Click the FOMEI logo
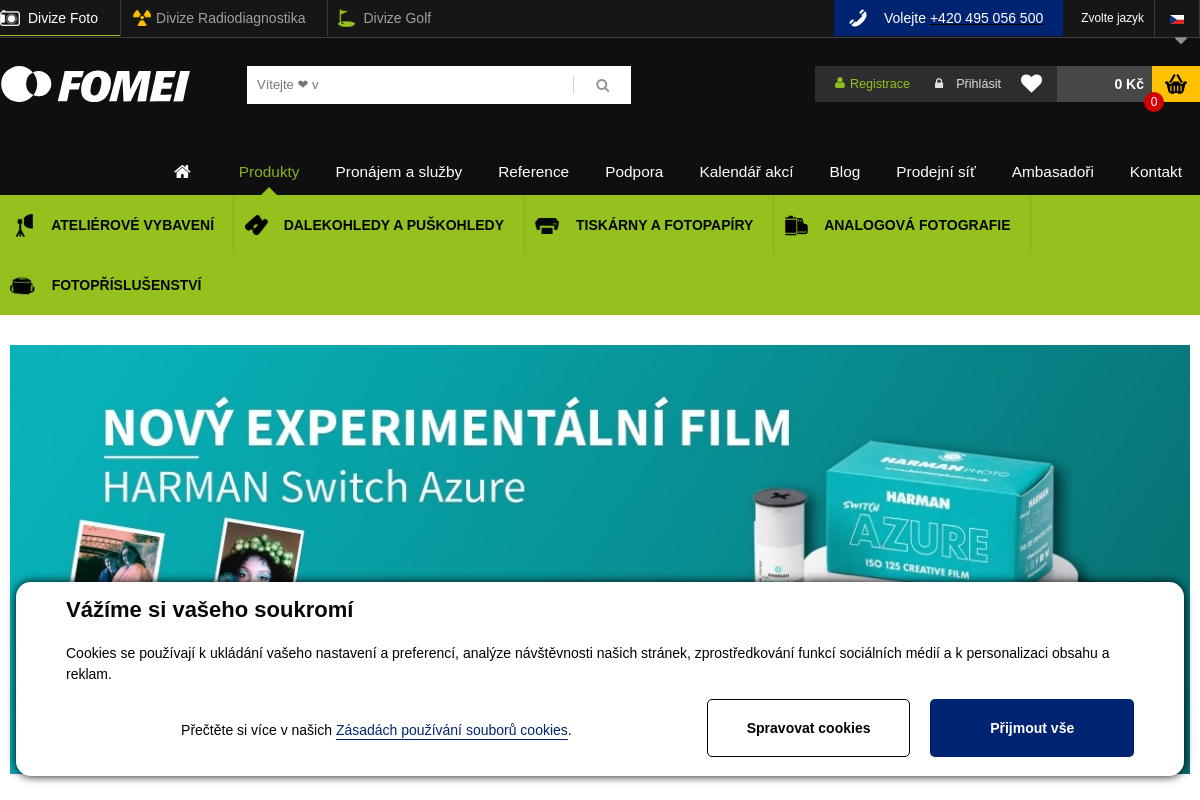 (x=96, y=85)
